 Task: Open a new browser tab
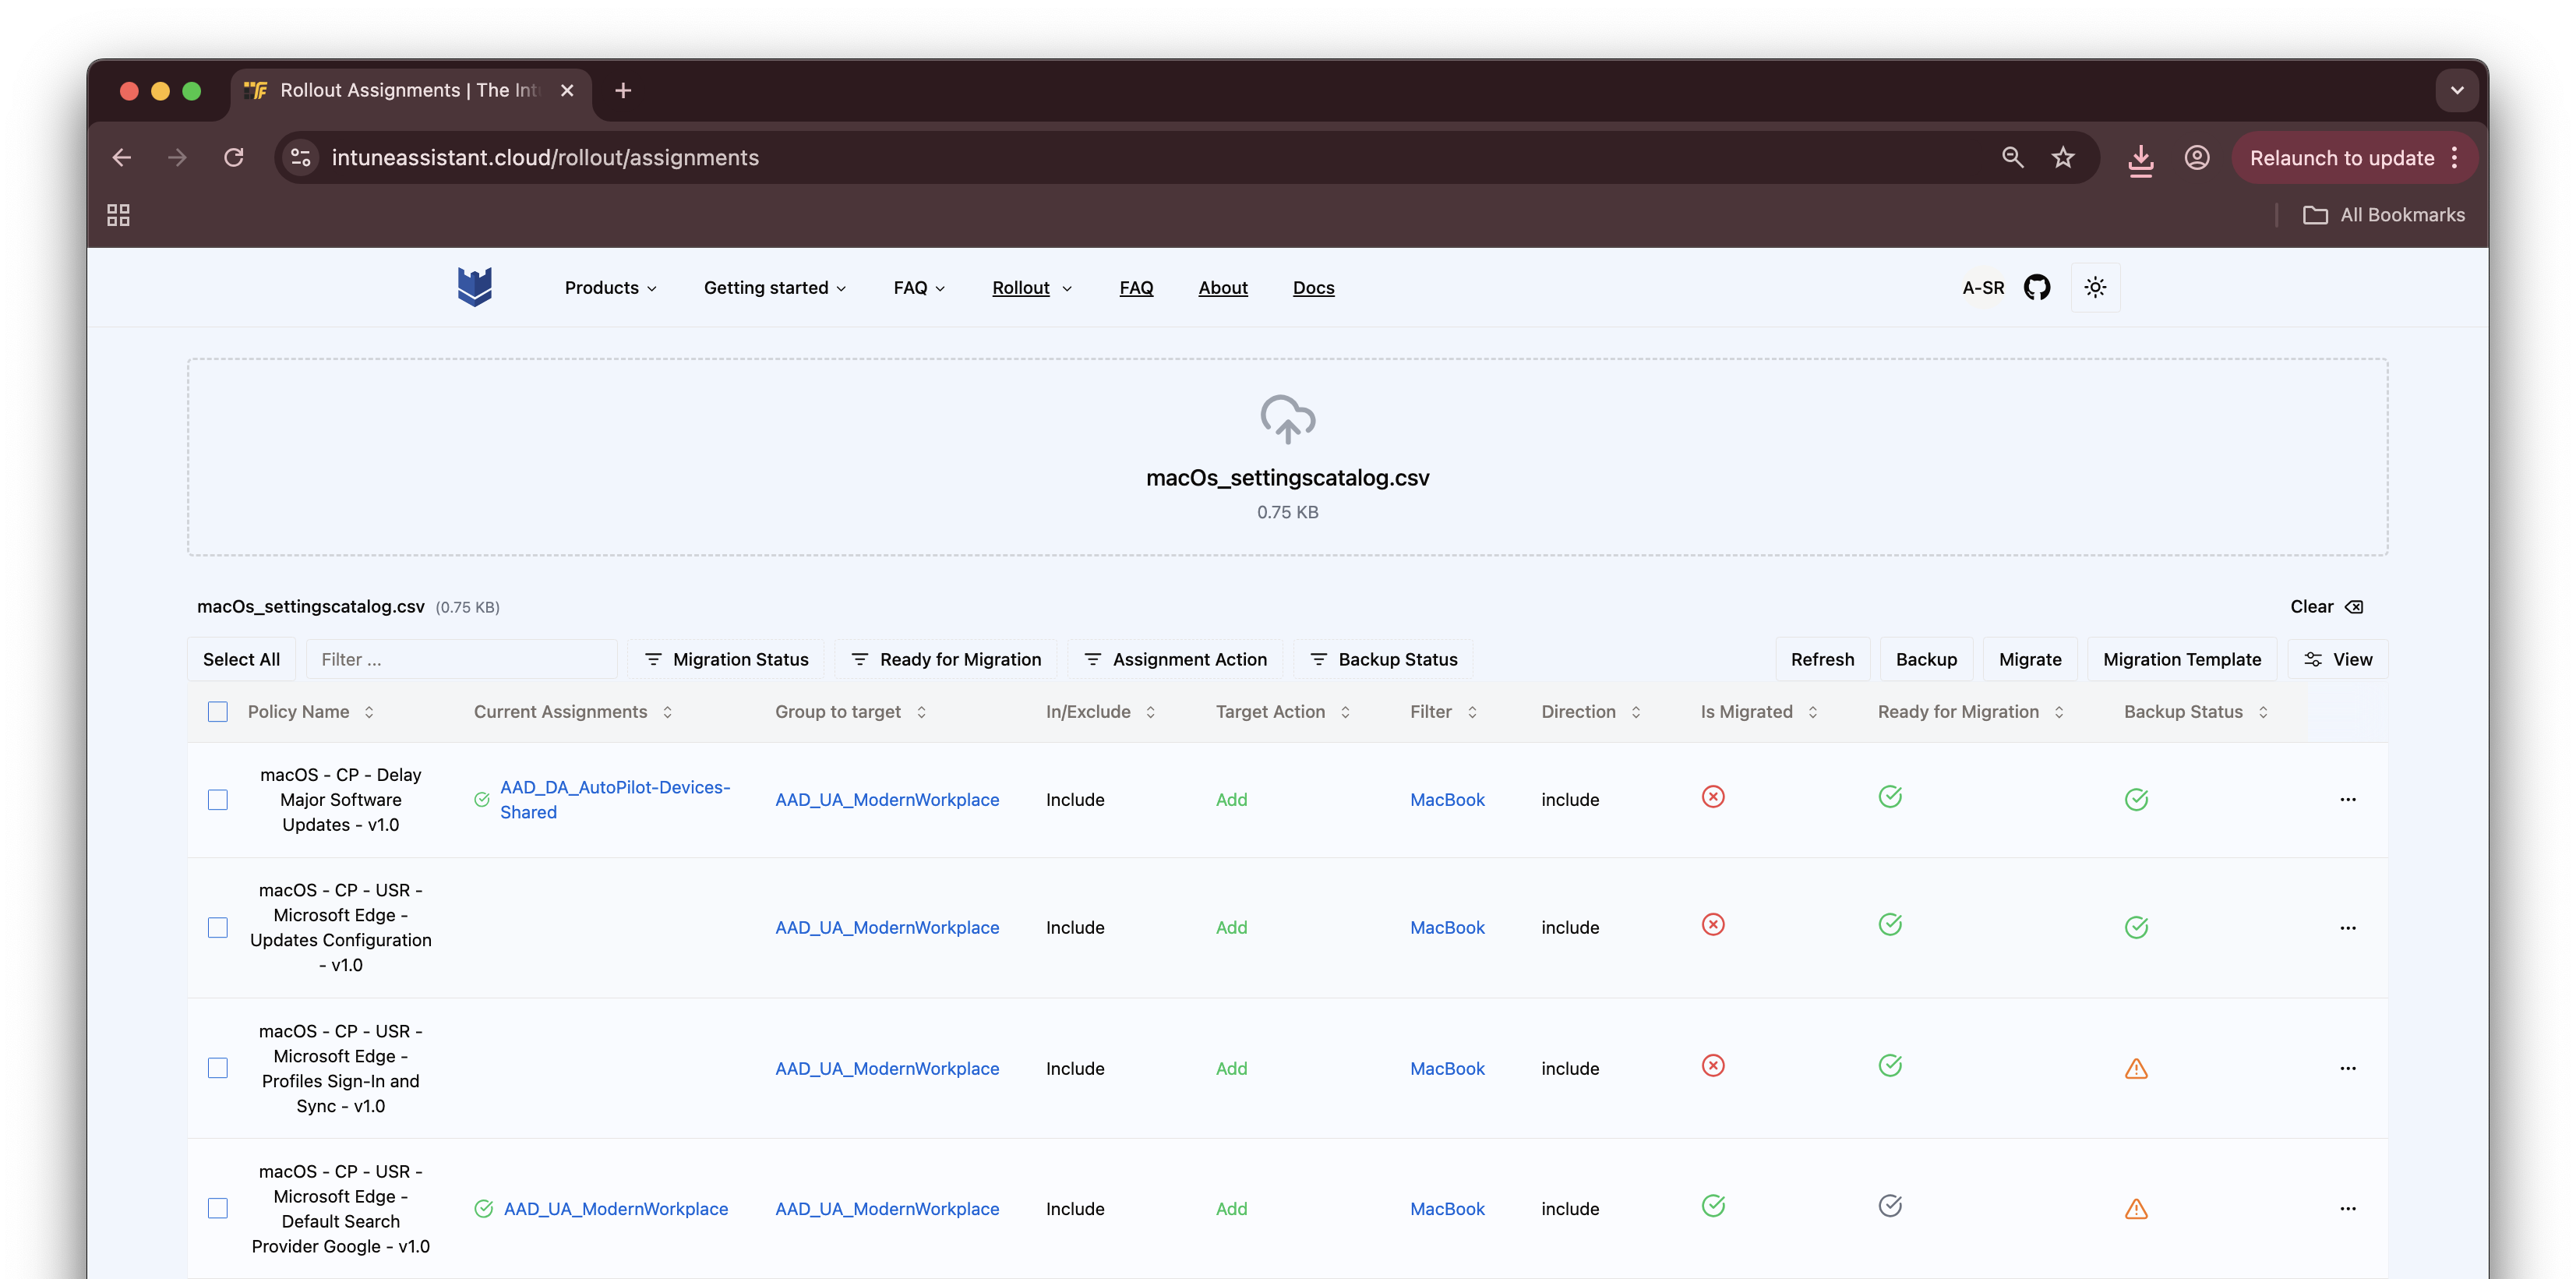click(x=623, y=91)
